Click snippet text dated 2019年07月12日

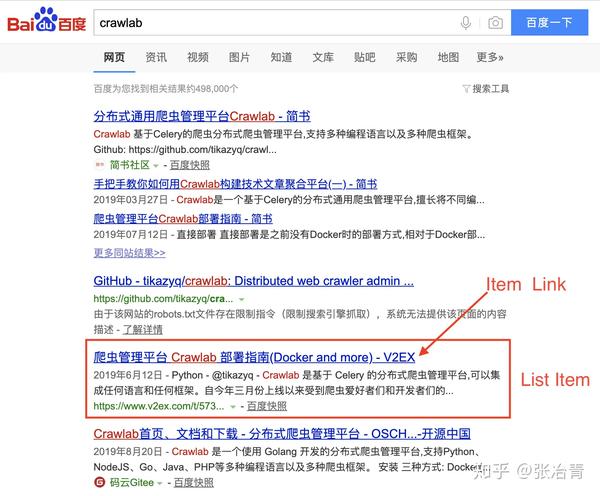tap(289, 234)
